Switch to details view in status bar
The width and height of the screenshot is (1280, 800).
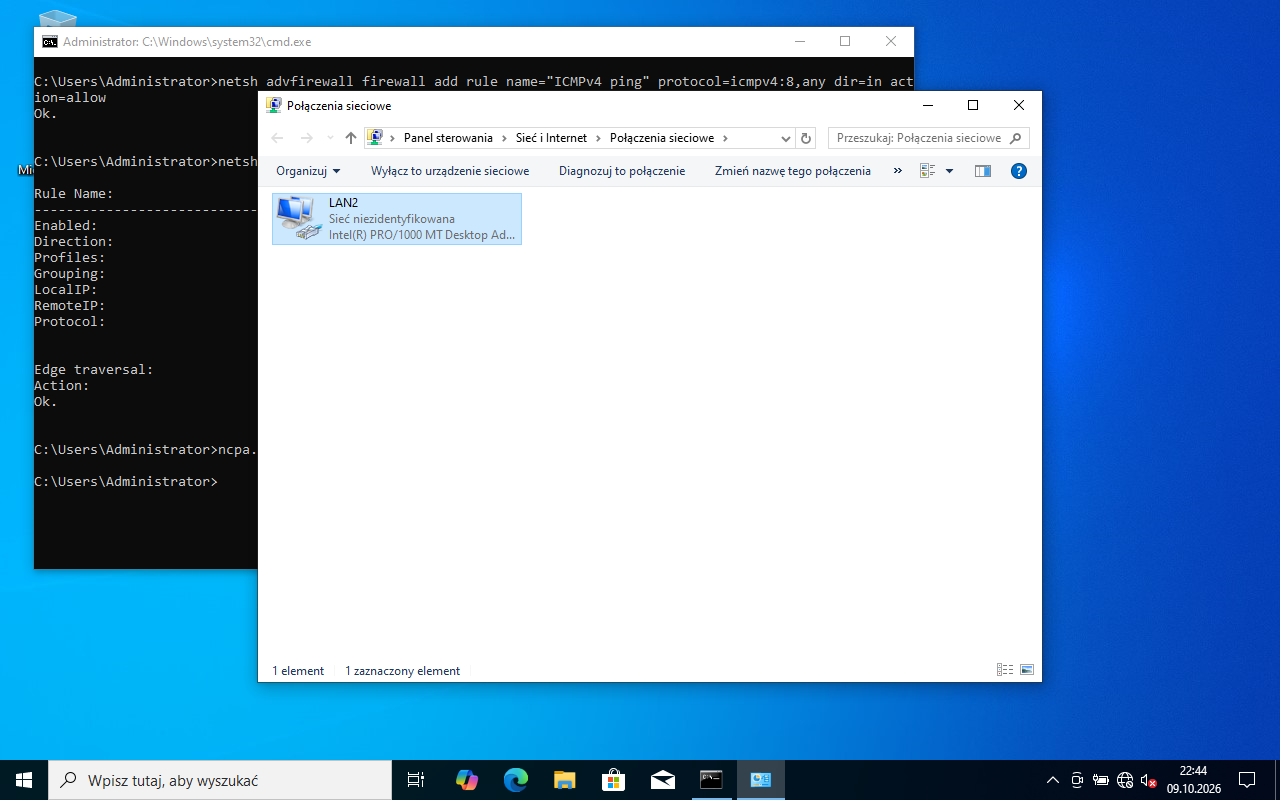coord(1005,670)
